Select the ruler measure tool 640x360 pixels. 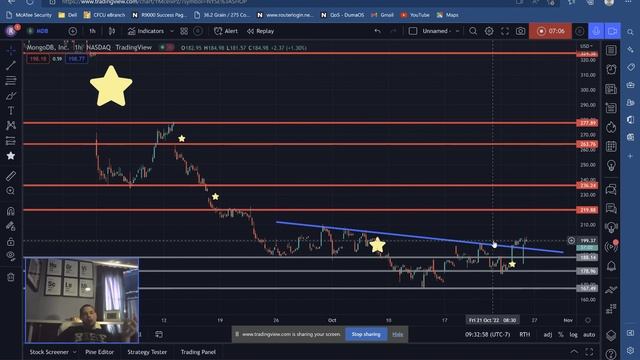tap(11, 176)
